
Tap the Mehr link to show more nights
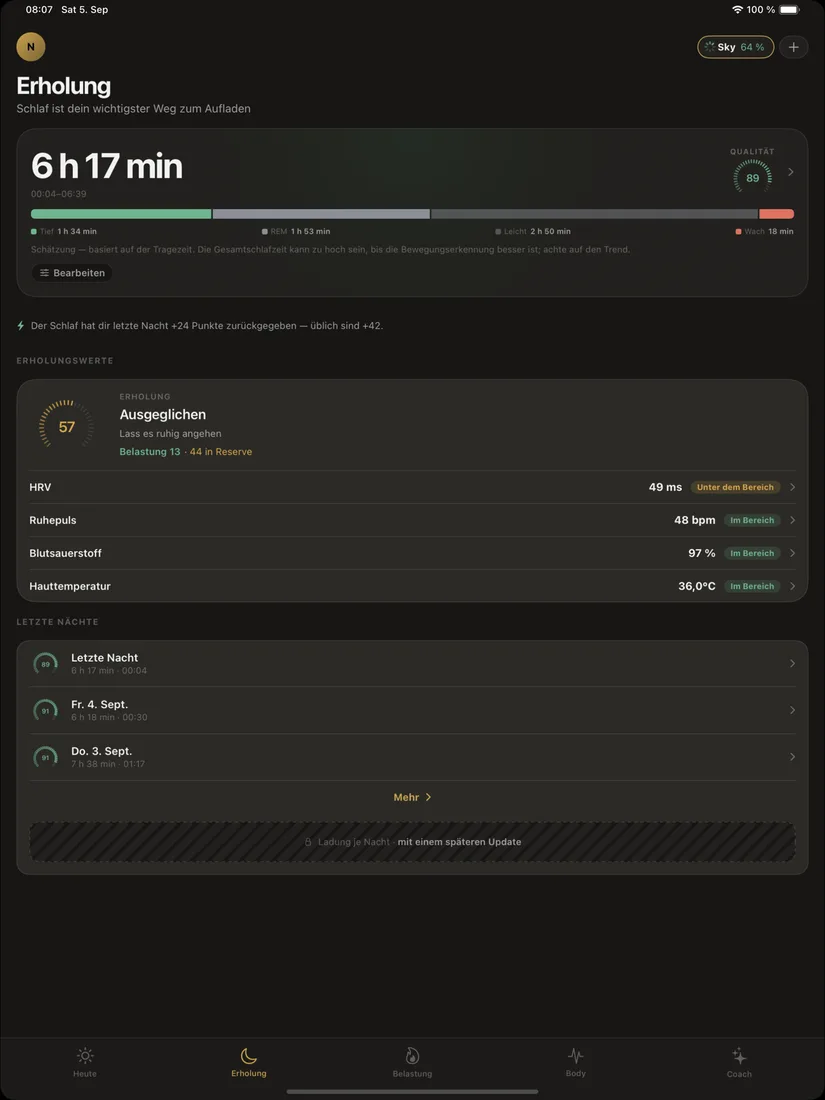tap(412, 797)
